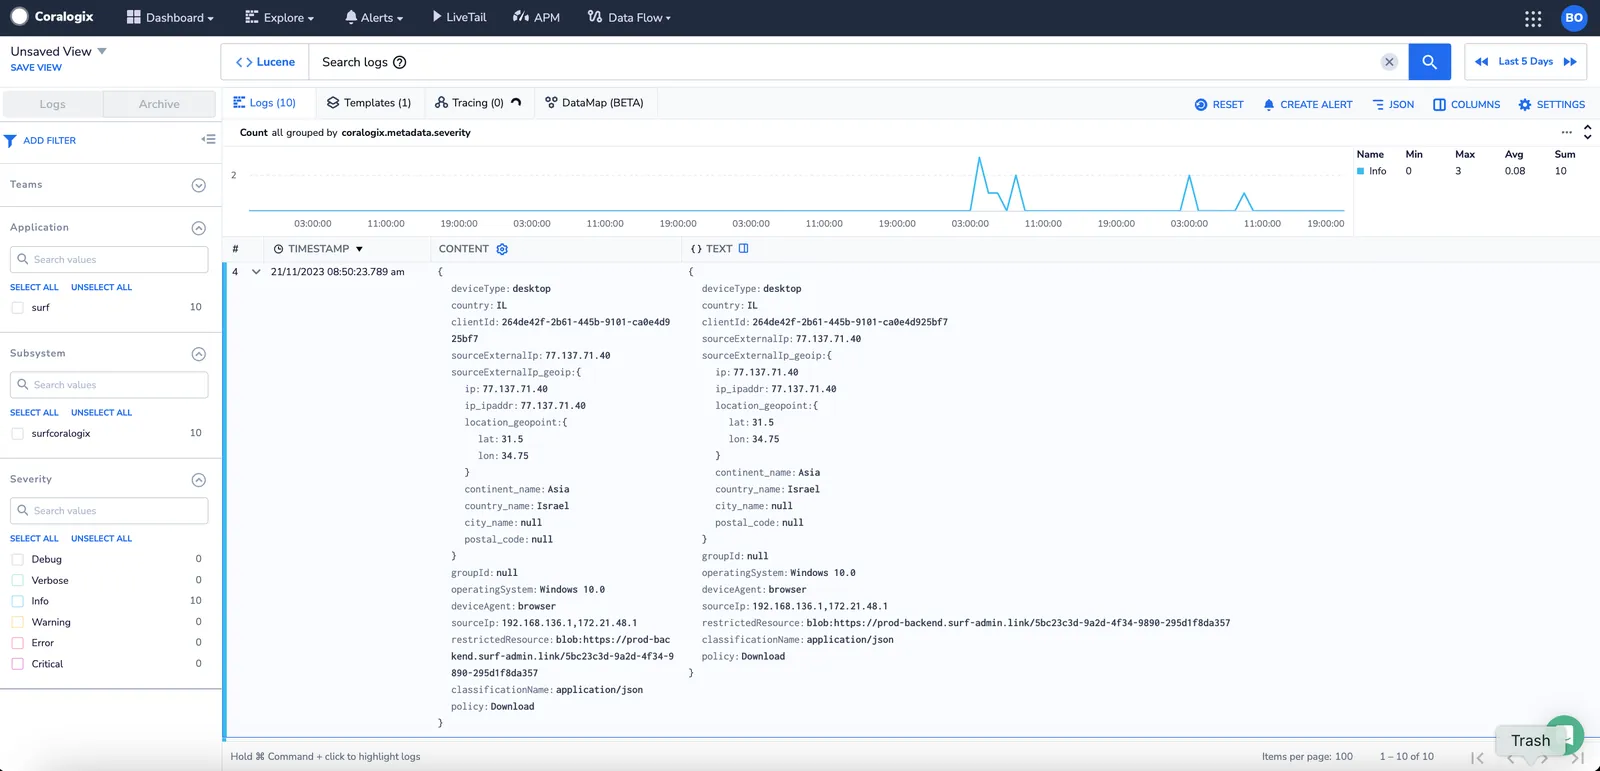
Task: Tick the Error severity checkbox
Action: 17,643
